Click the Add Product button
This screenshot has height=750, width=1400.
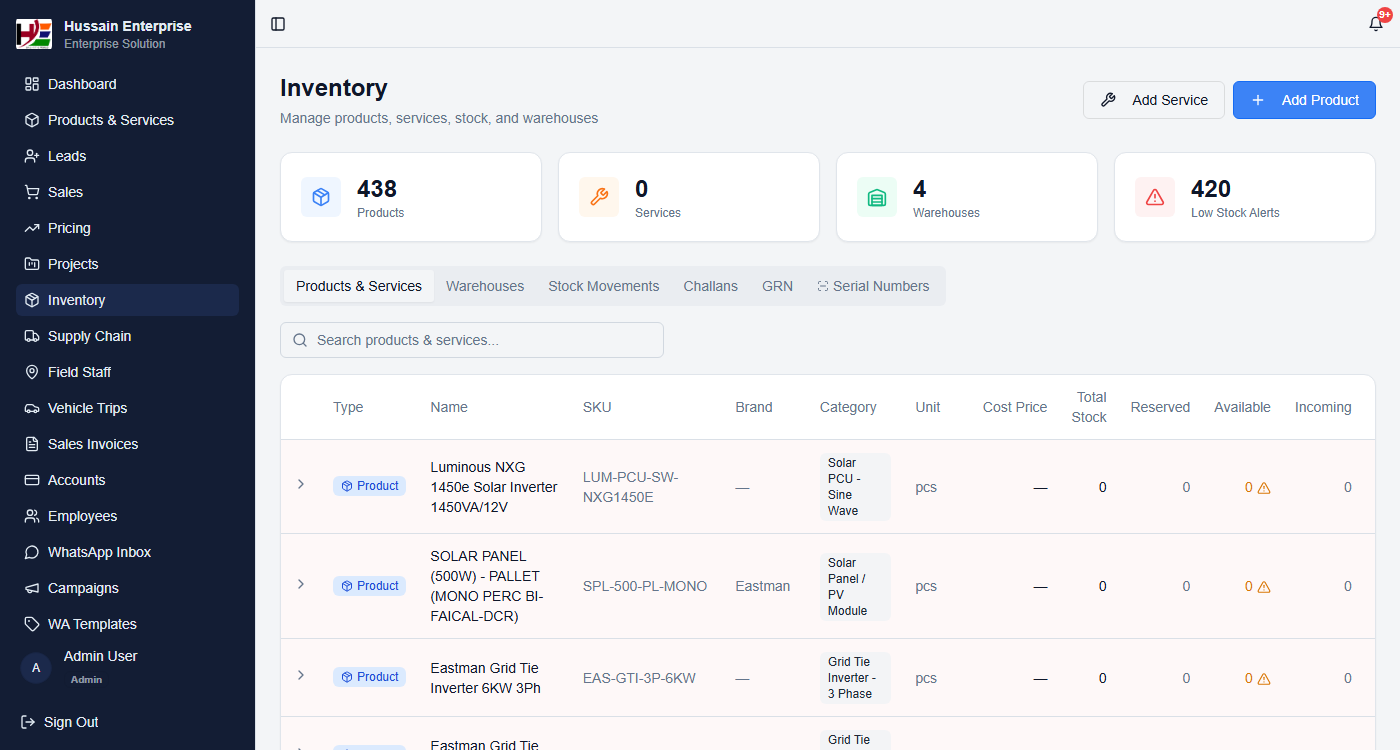1304,100
